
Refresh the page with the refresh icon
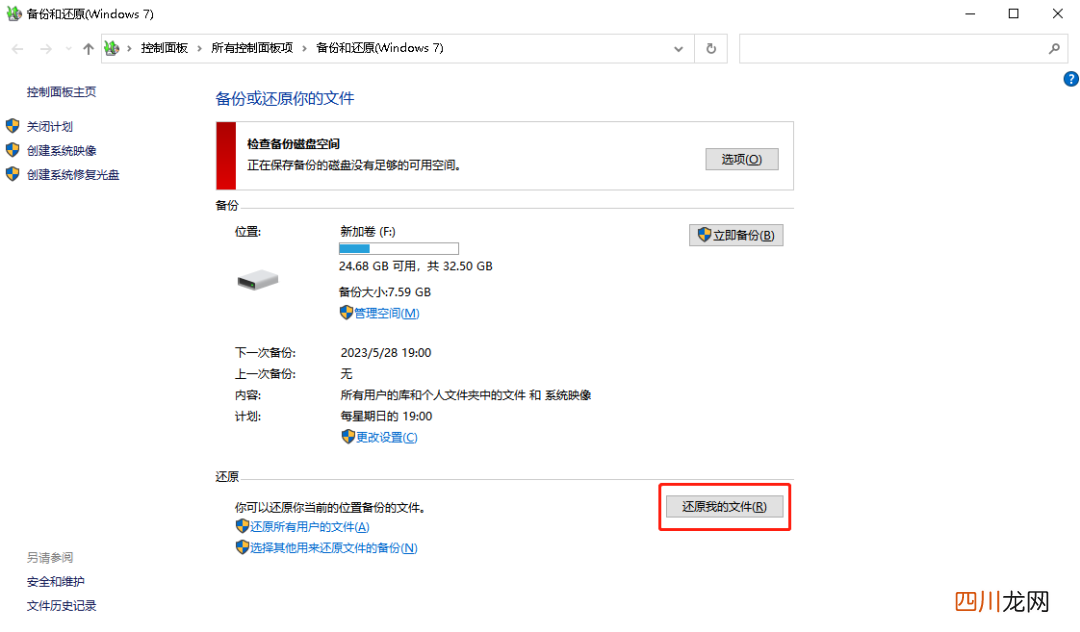tap(711, 49)
